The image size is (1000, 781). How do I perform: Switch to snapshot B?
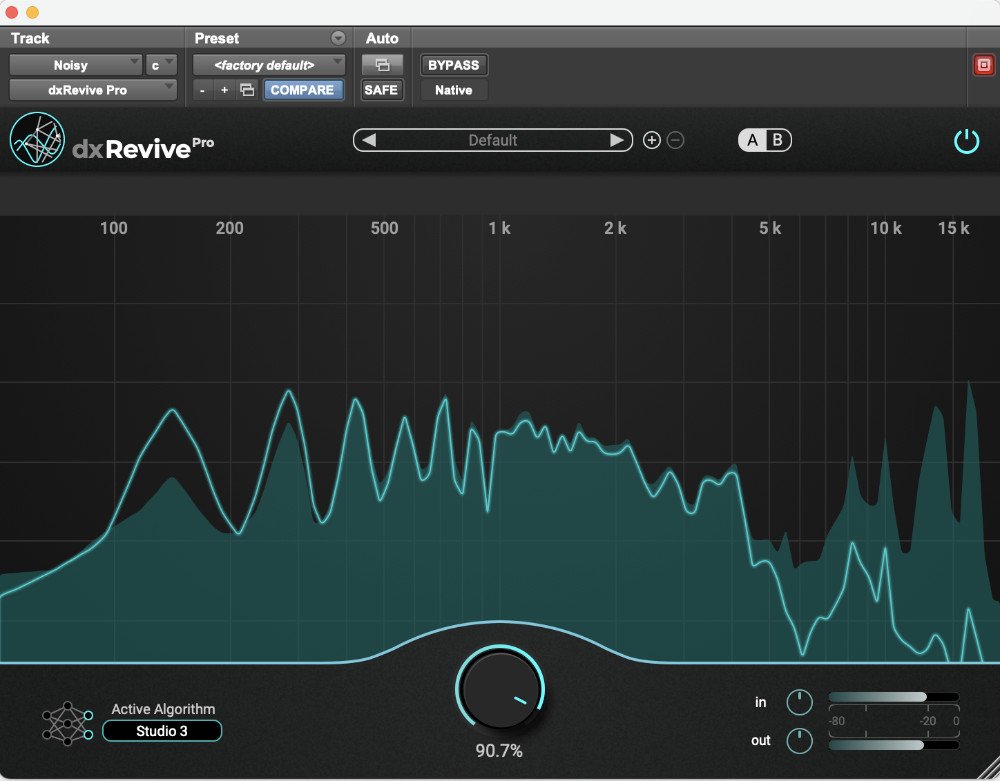pos(776,140)
